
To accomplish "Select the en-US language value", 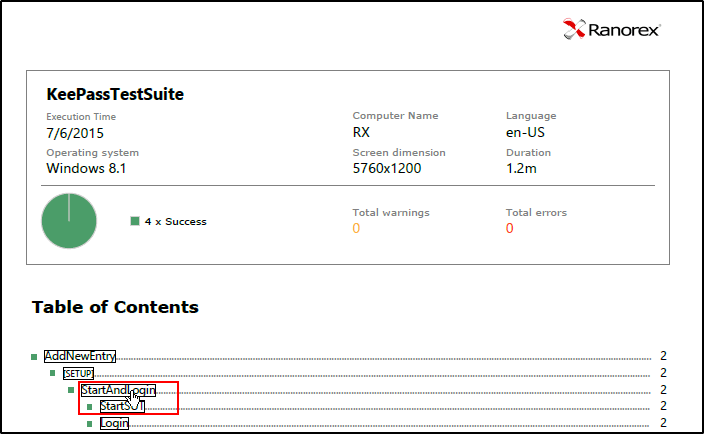I will point(525,132).
